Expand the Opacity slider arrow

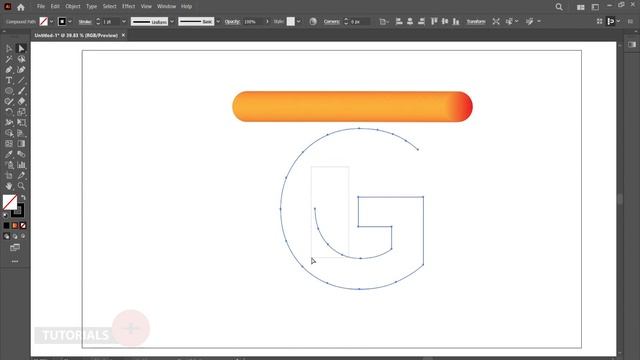pos(267,22)
